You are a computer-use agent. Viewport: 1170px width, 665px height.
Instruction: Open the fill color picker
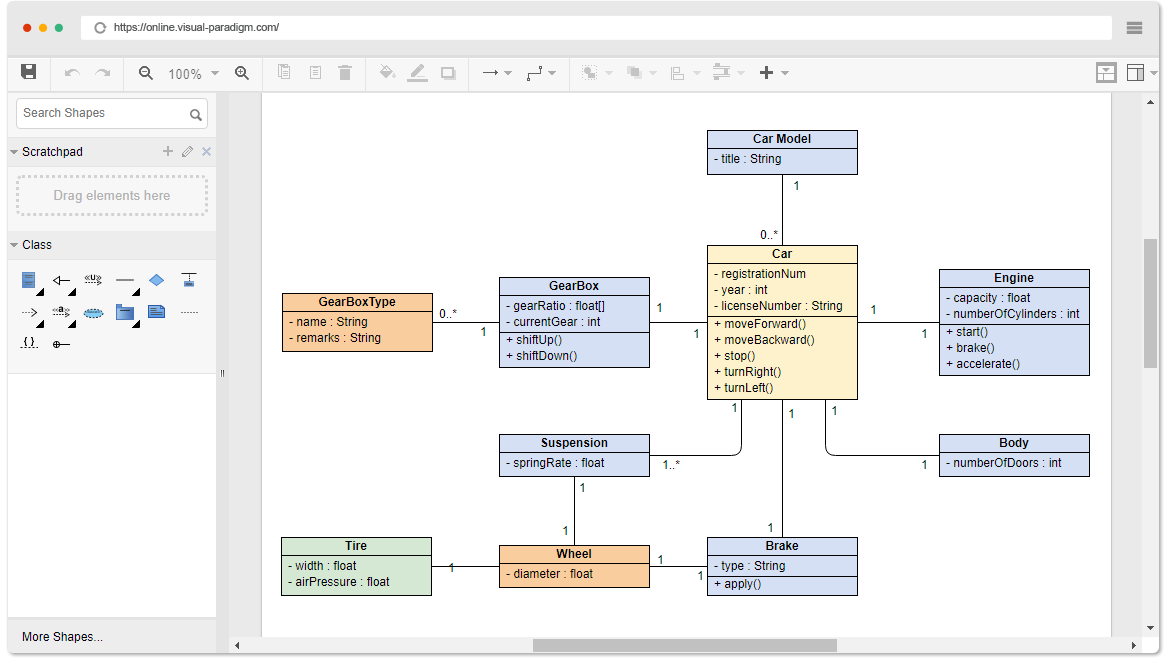[387, 72]
